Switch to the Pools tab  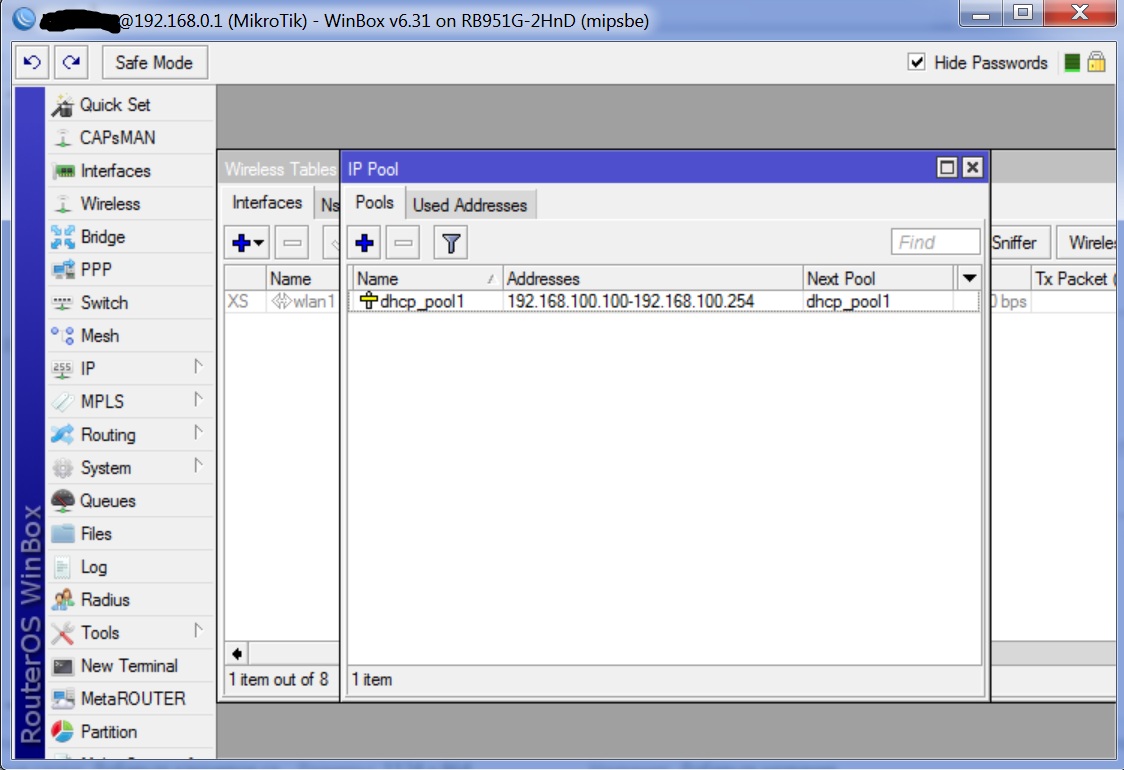374,203
